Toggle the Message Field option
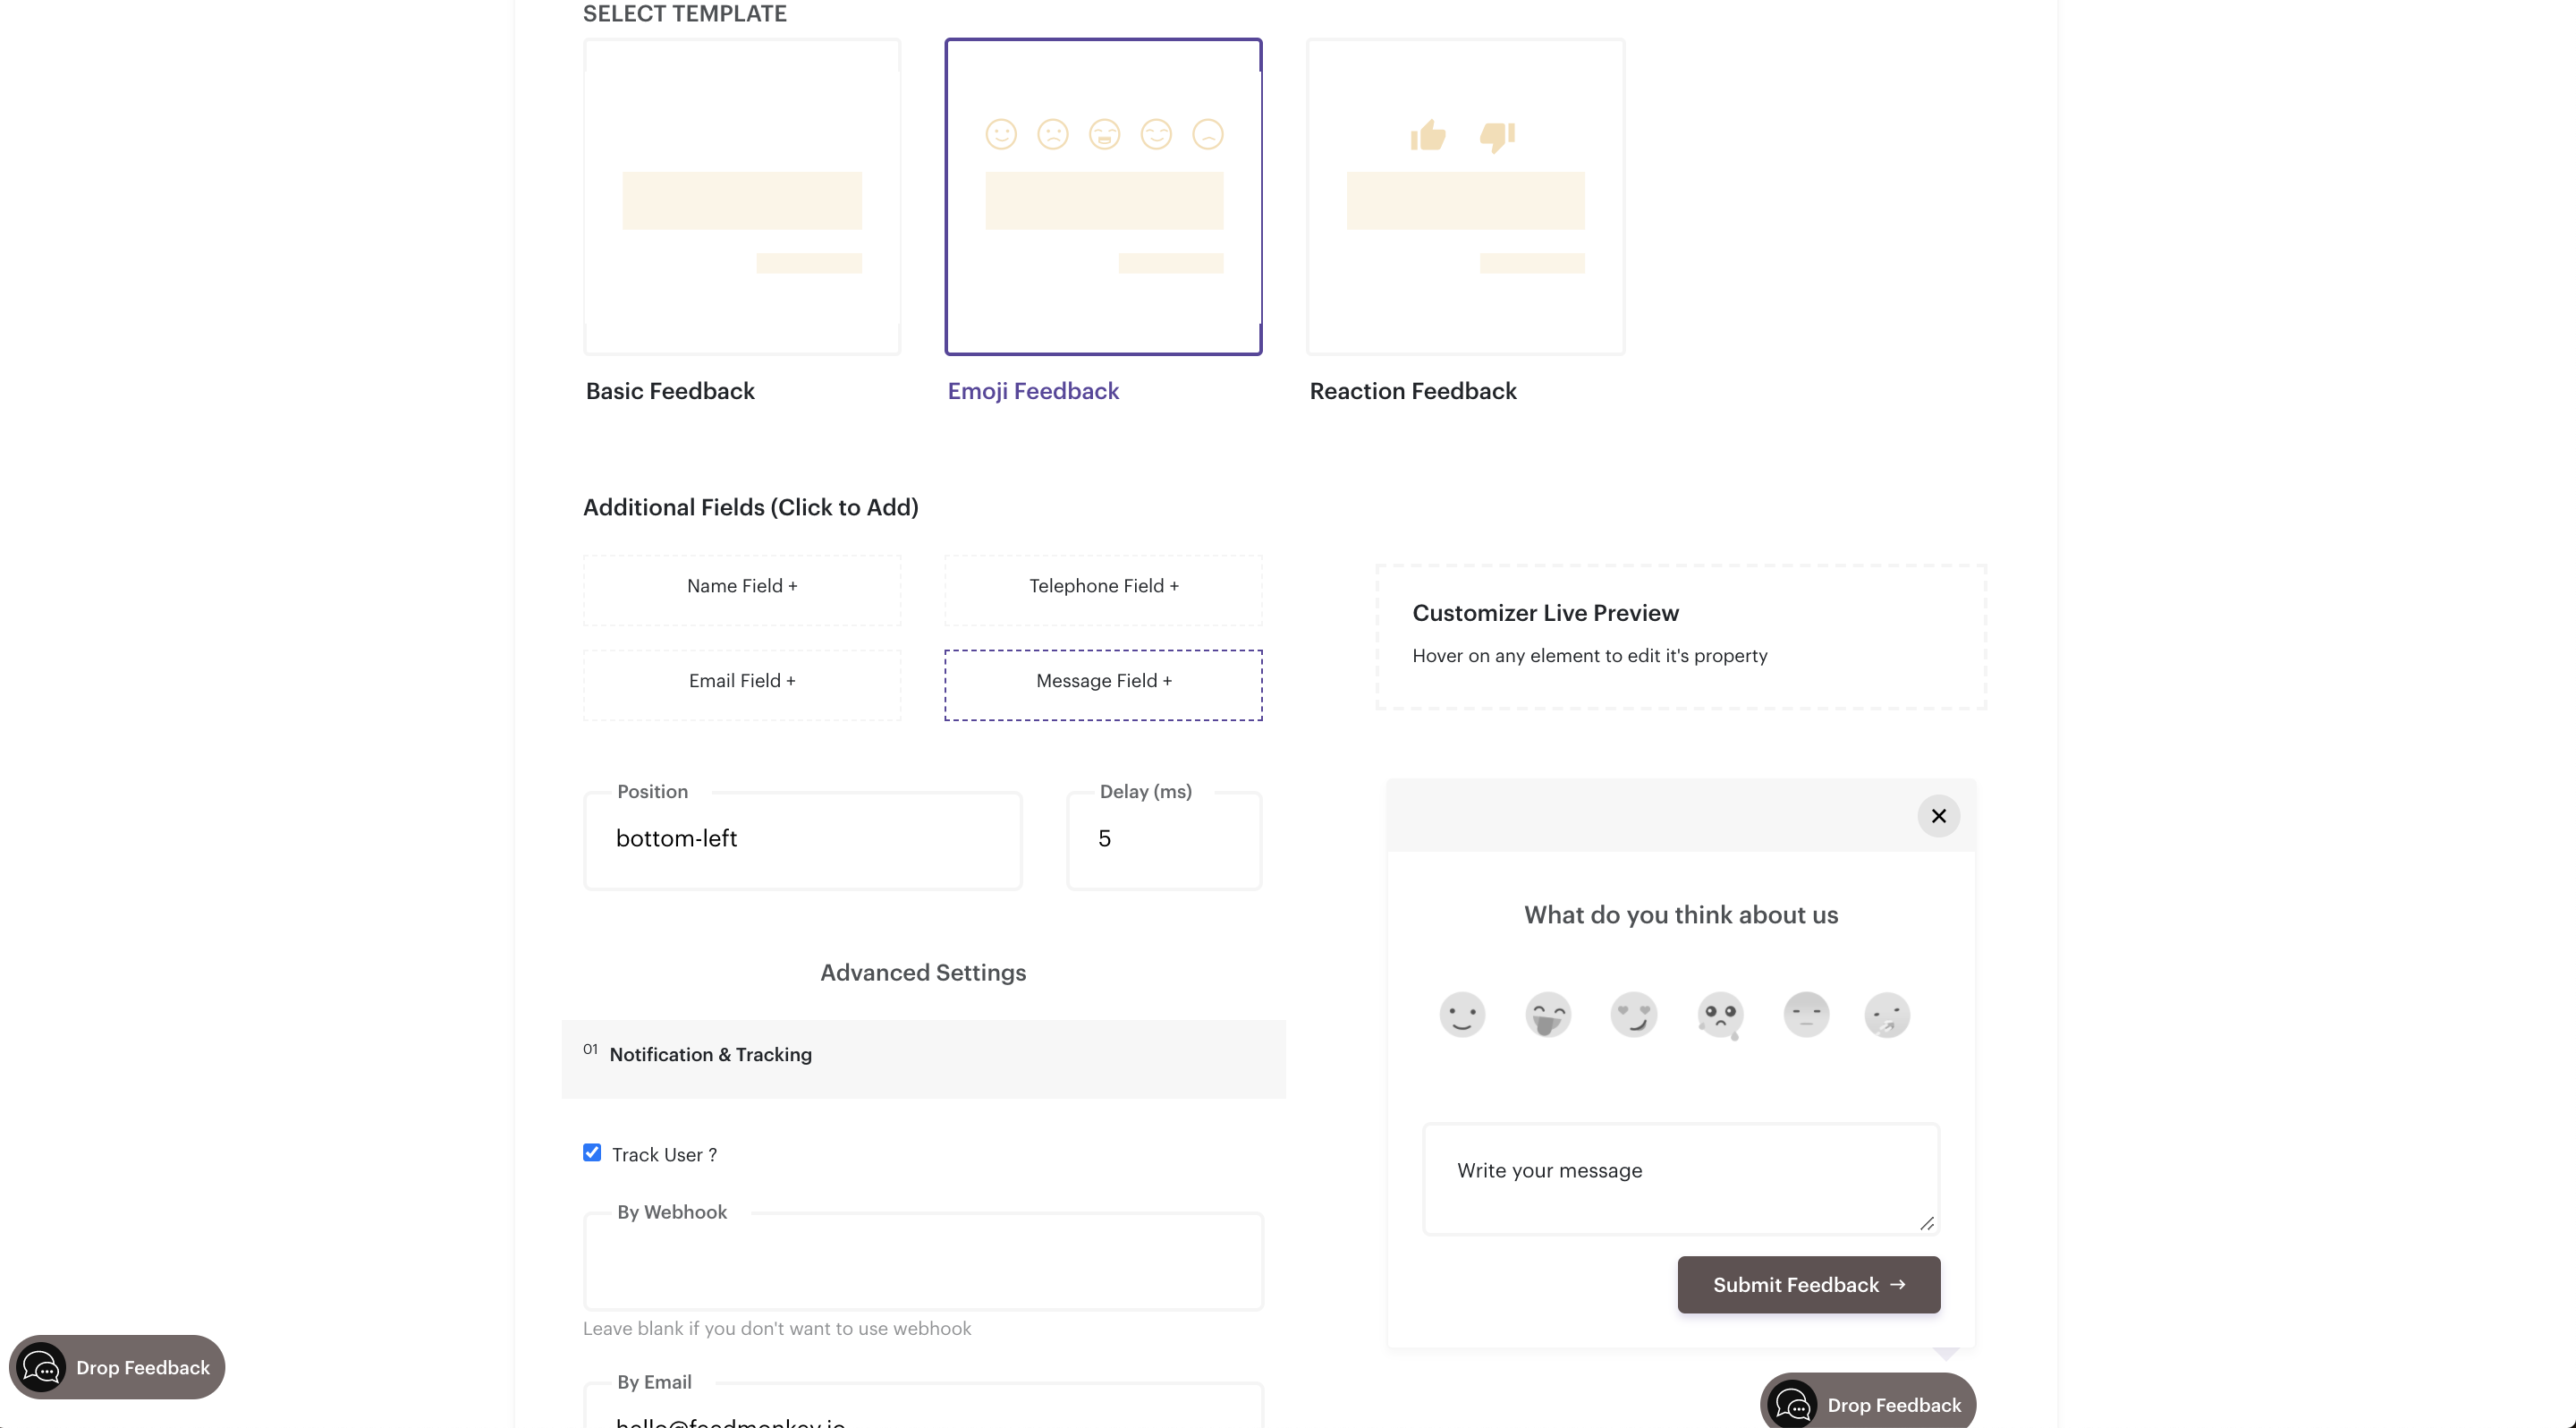 click(x=1103, y=681)
